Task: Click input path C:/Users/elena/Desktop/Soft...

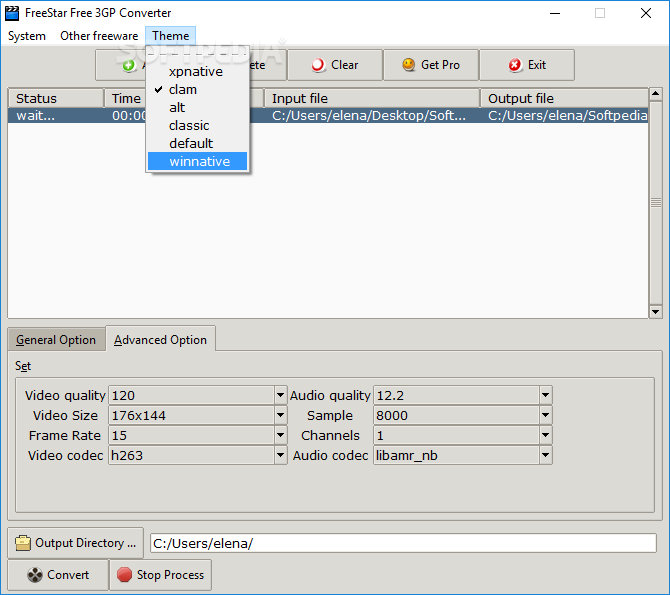Action: [368, 115]
